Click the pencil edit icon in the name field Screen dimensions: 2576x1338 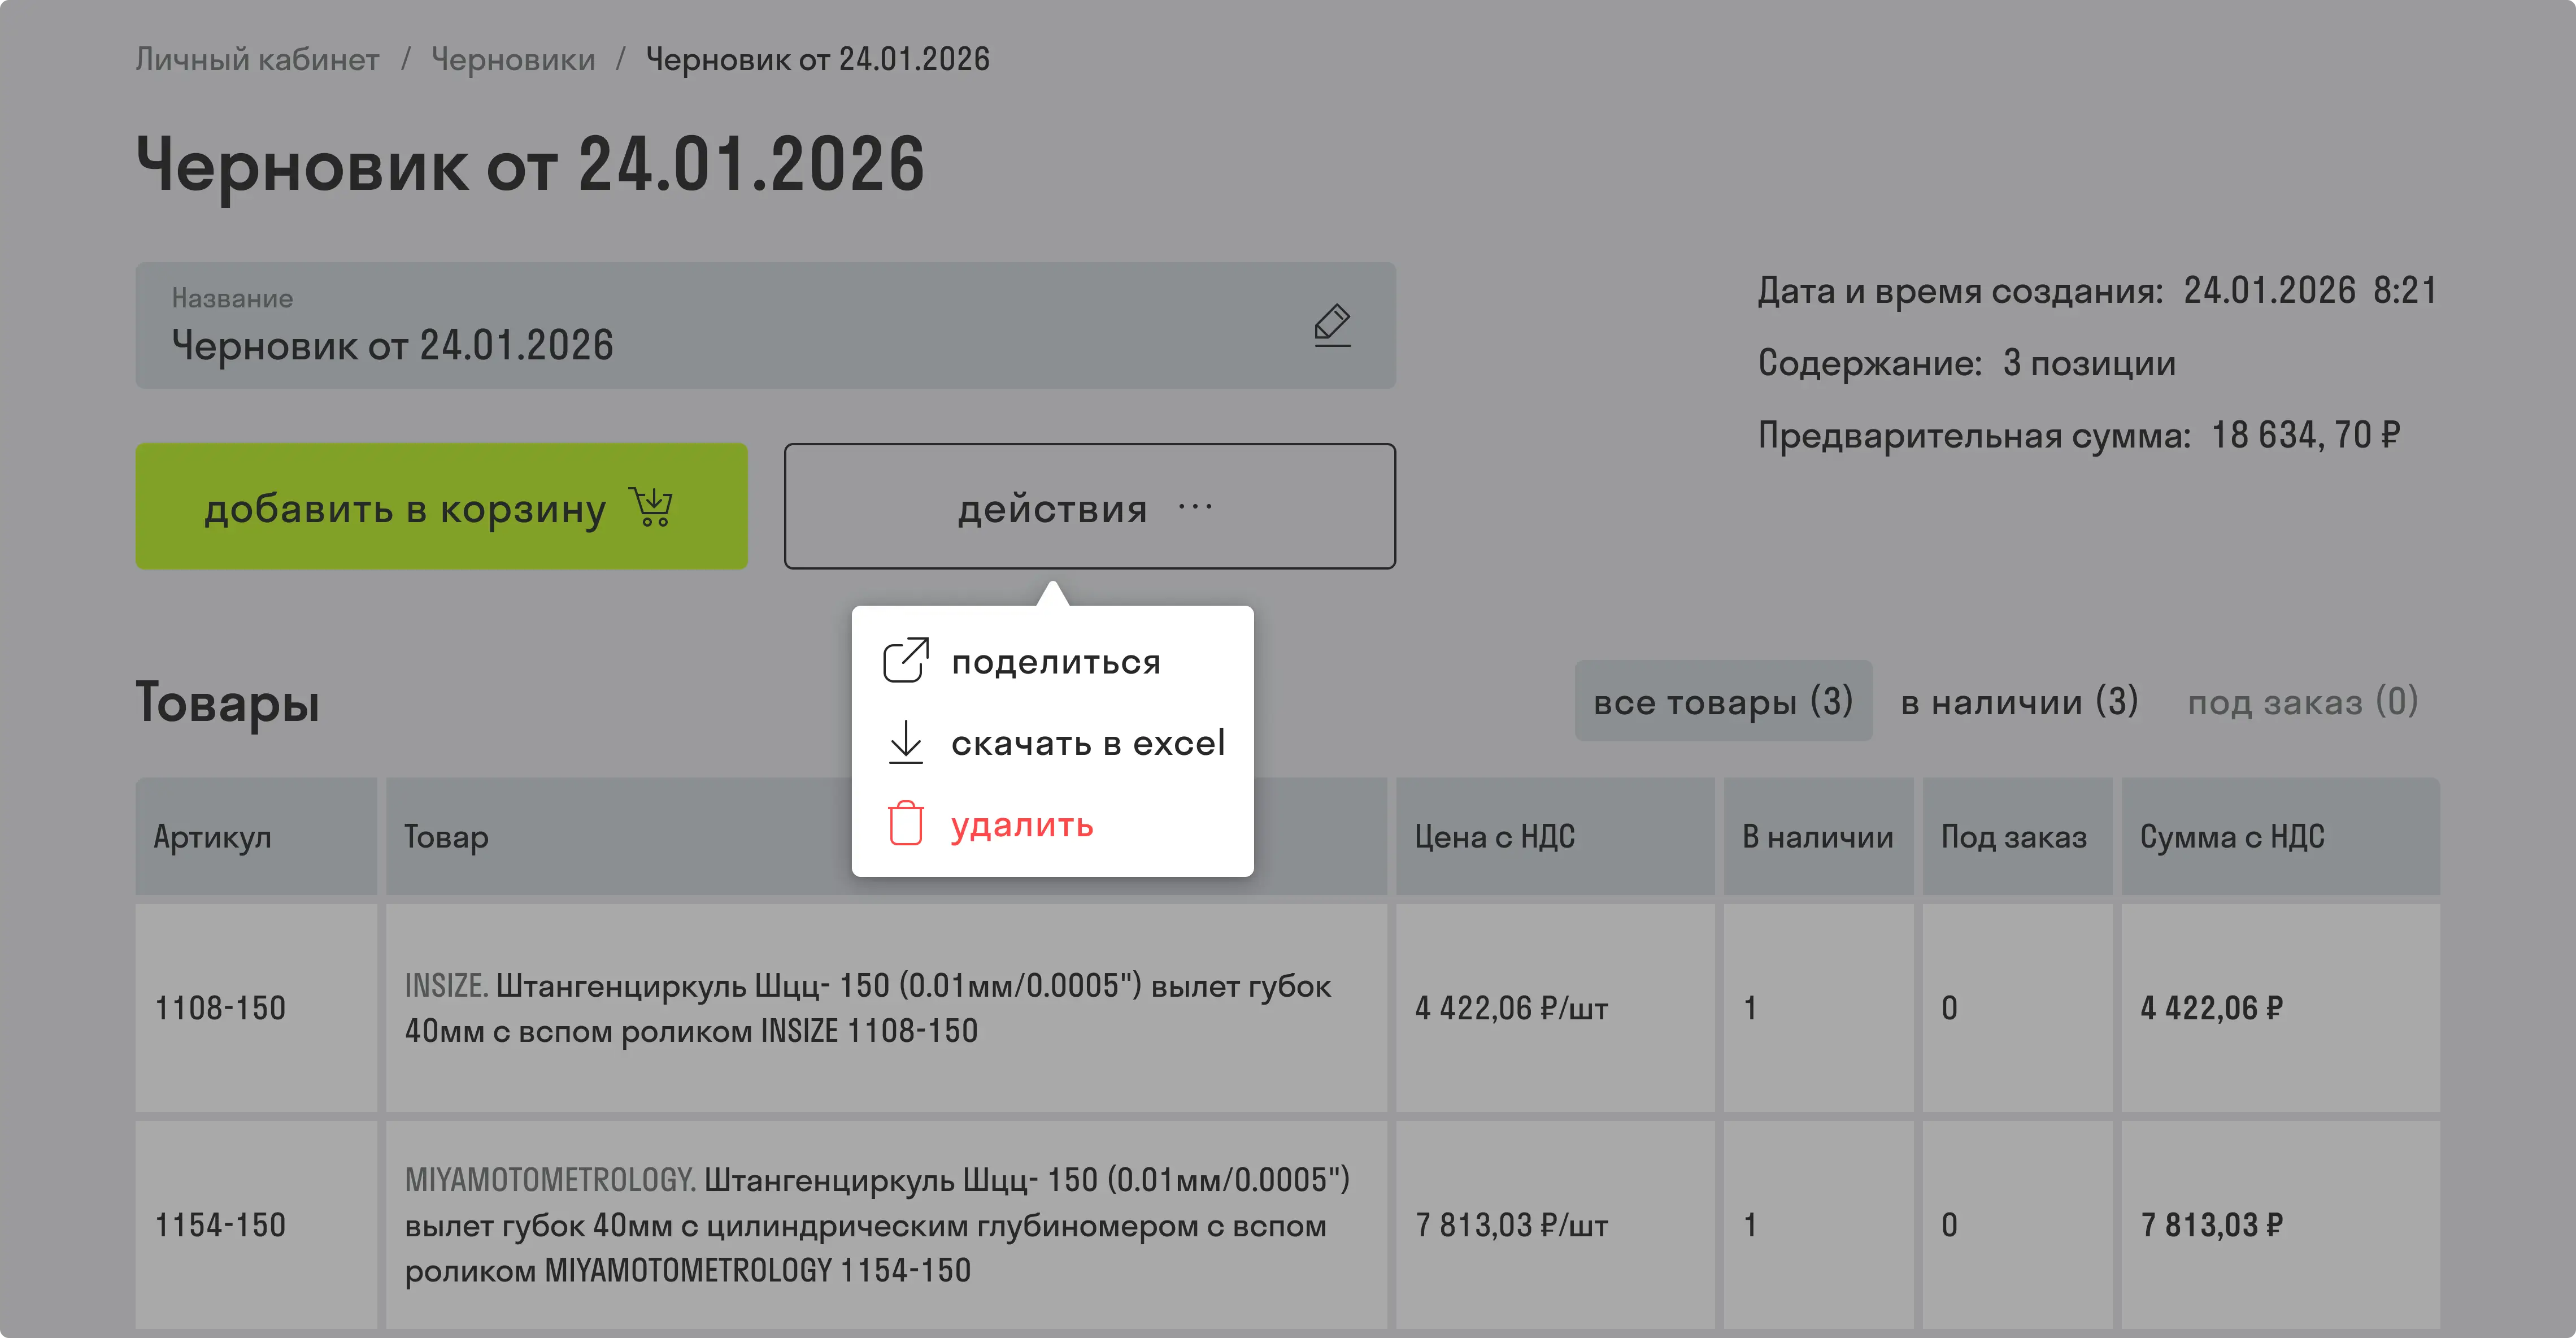click(x=1332, y=326)
